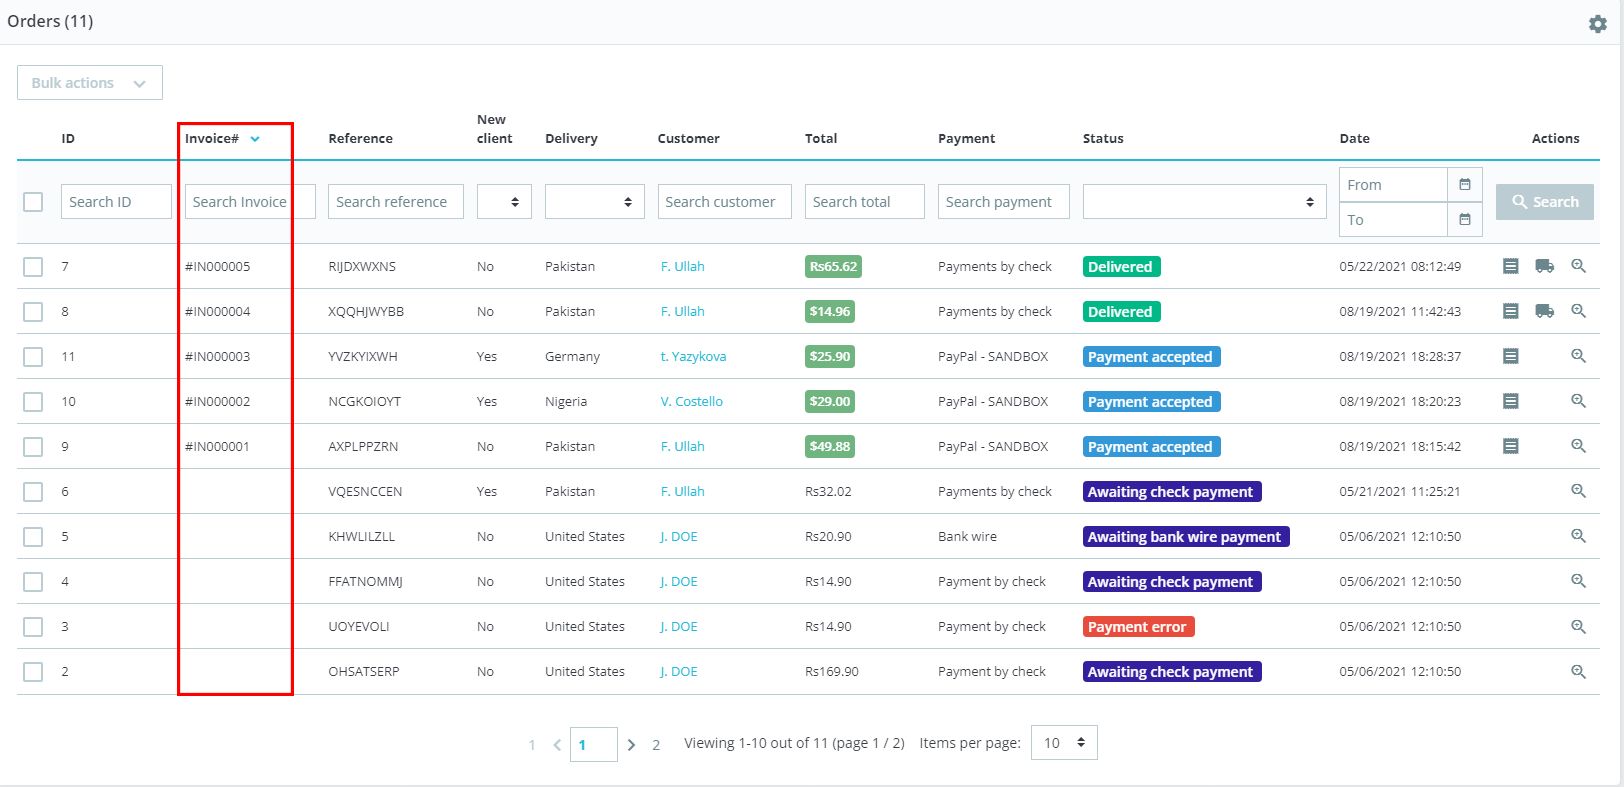1624x787 pixels.
Task: Click delivery truck icon for order 7
Action: (x=1544, y=266)
